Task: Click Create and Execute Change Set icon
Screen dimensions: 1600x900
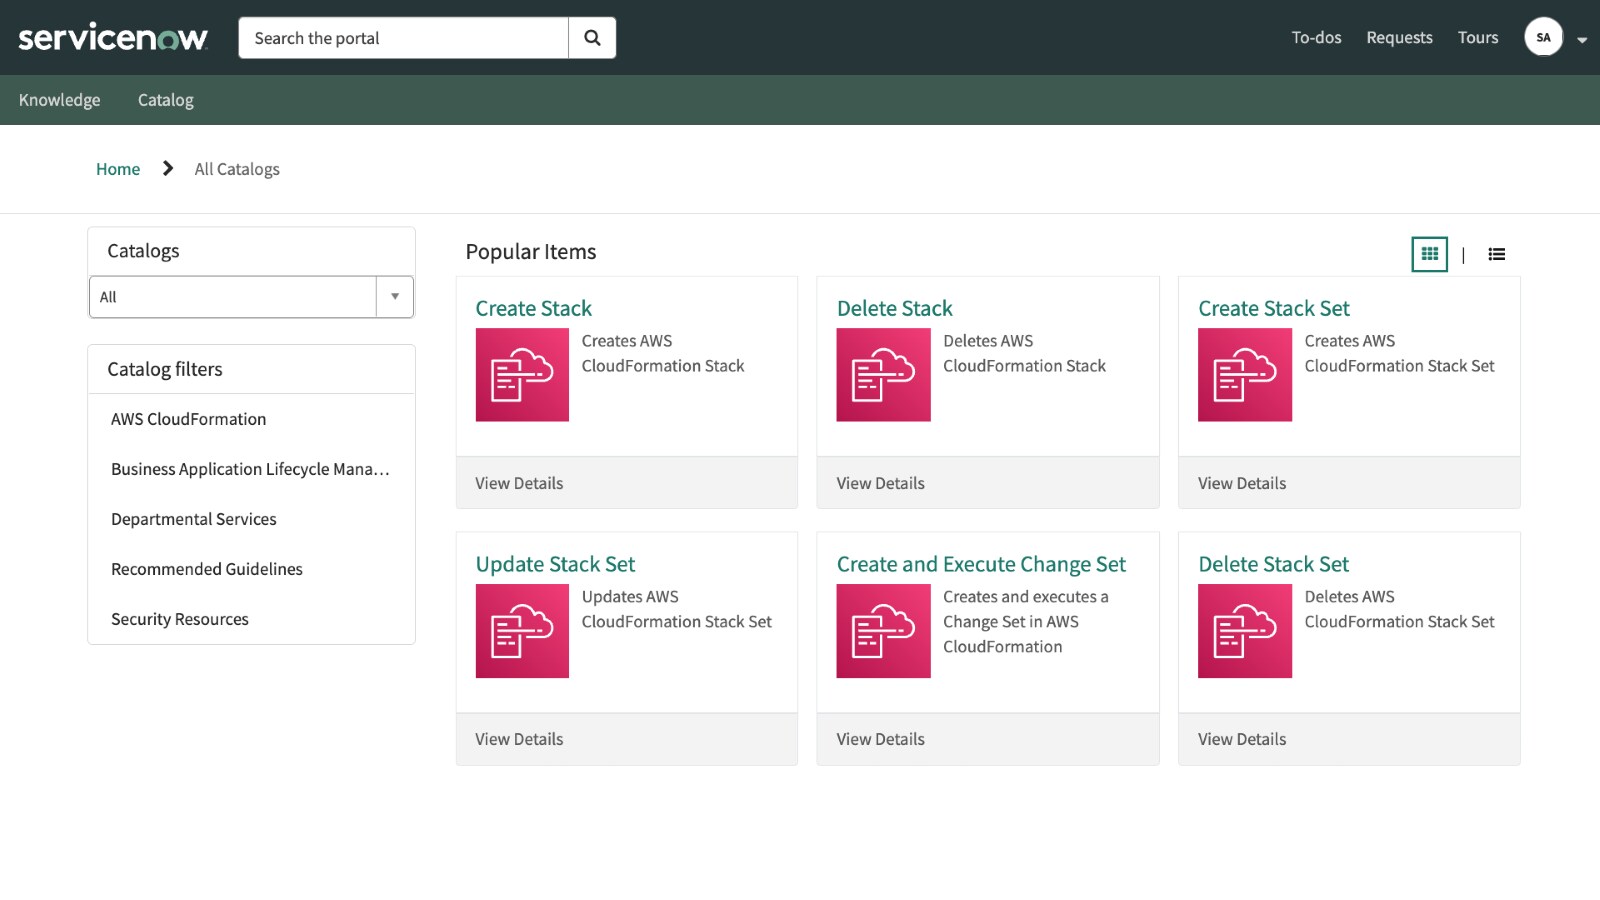Action: click(x=883, y=631)
